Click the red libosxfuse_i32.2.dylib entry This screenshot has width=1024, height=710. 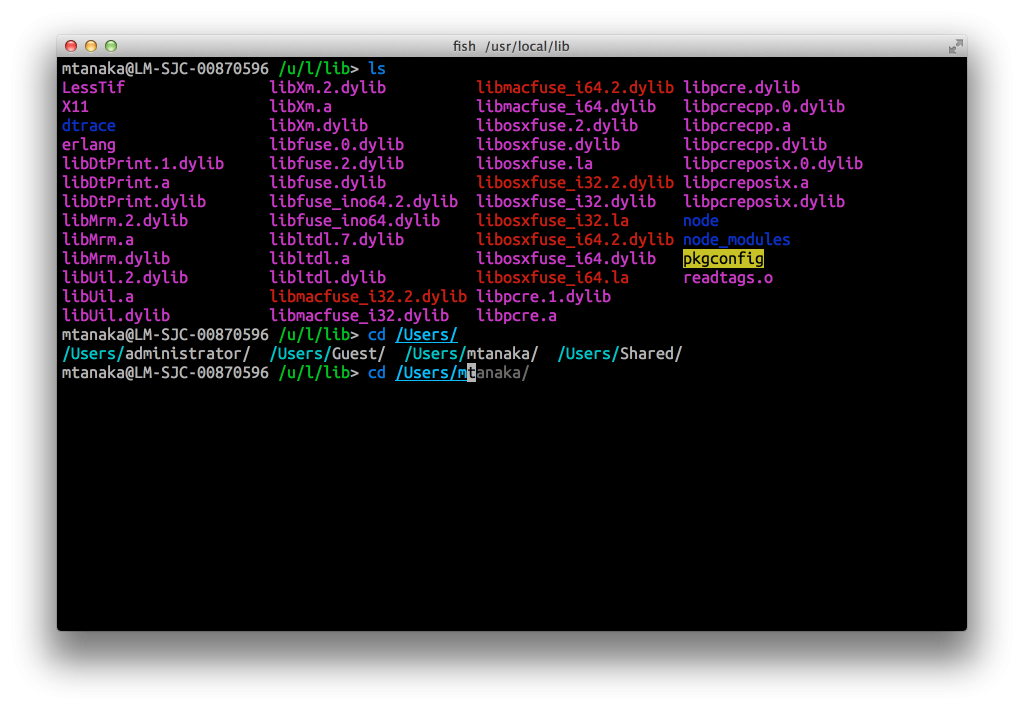pos(575,182)
